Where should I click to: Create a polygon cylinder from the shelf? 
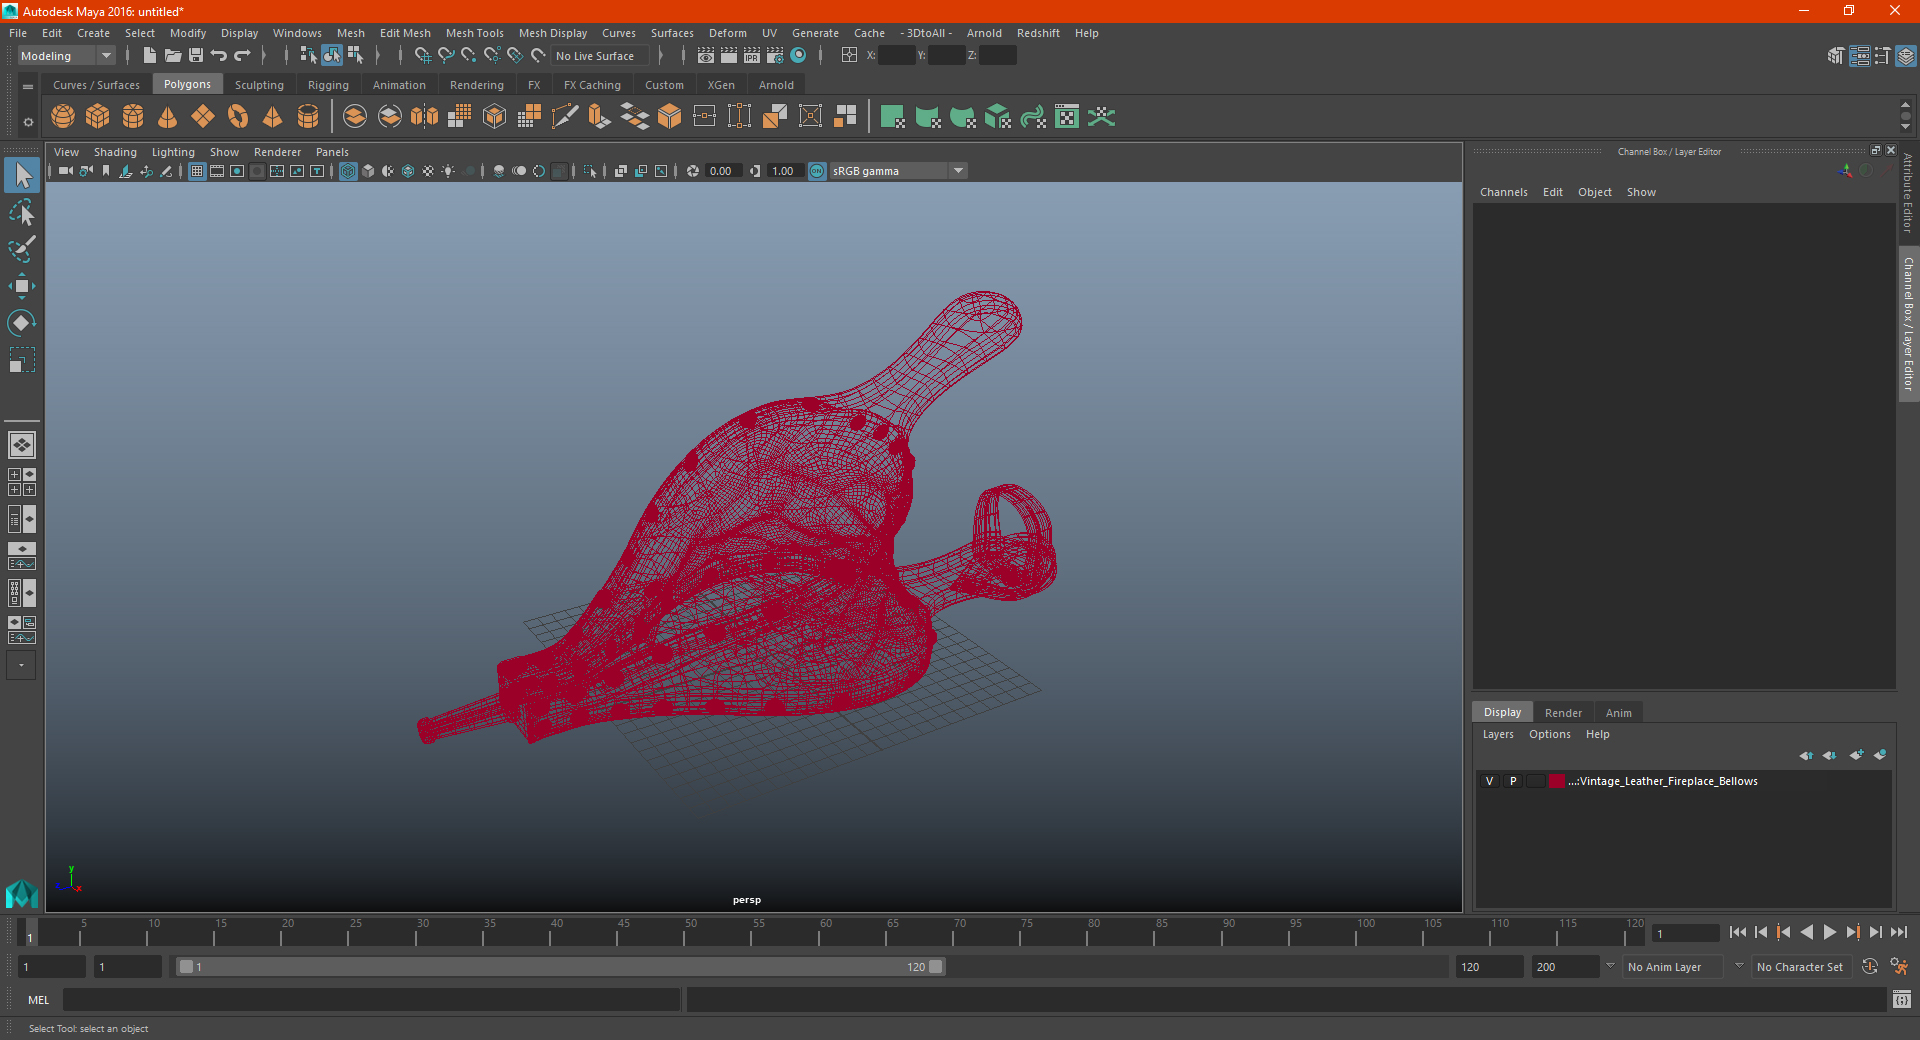pos(133,117)
